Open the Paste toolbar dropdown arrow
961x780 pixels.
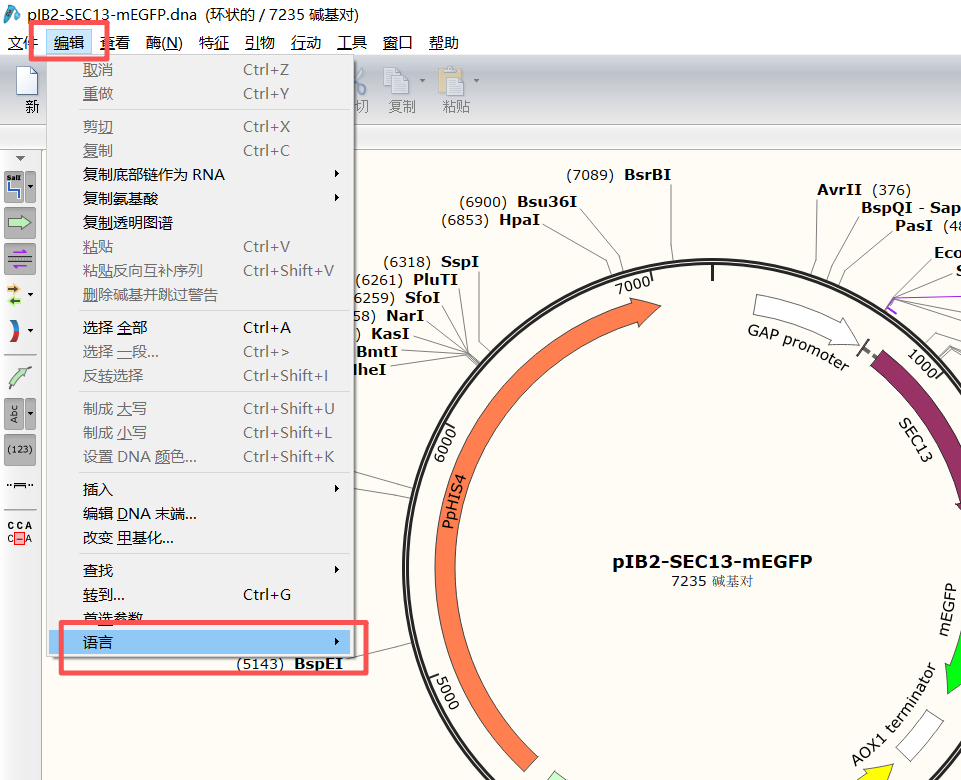(476, 81)
